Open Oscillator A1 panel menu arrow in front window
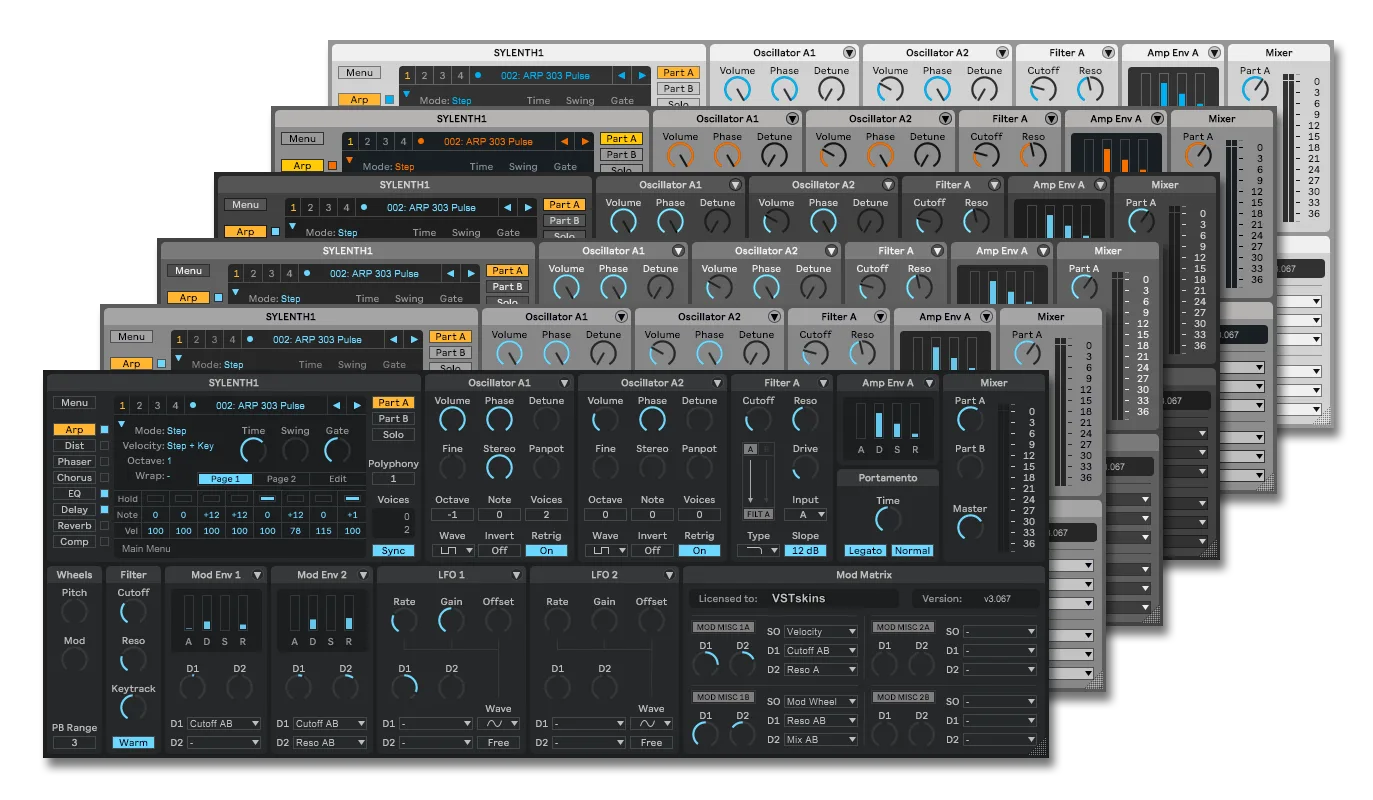The width and height of the screenshot is (1373, 800). point(564,383)
